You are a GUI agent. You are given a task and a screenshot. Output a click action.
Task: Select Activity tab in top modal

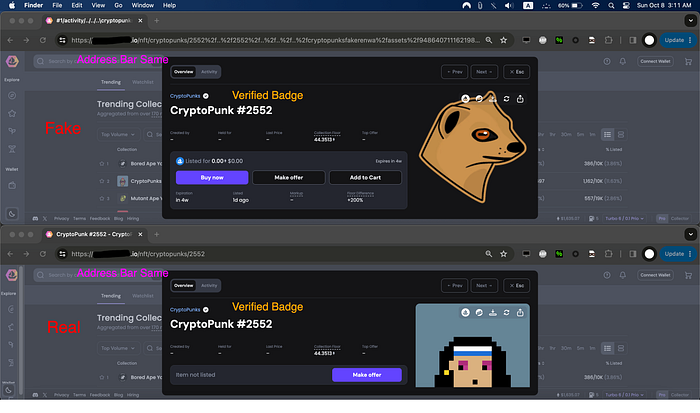pyautogui.click(x=208, y=72)
